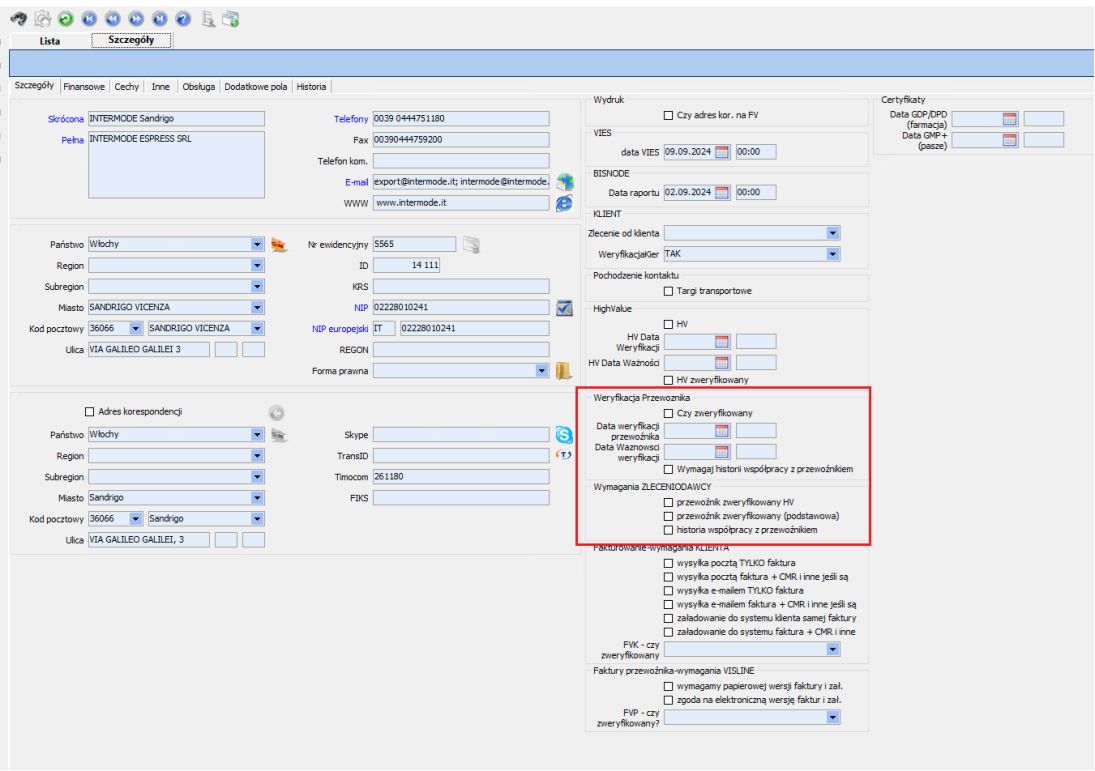Expand 'FVP - czy zweryfikowany?' dropdown
The height and width of the screenshot is (771, 1095).
click(832, 717)
